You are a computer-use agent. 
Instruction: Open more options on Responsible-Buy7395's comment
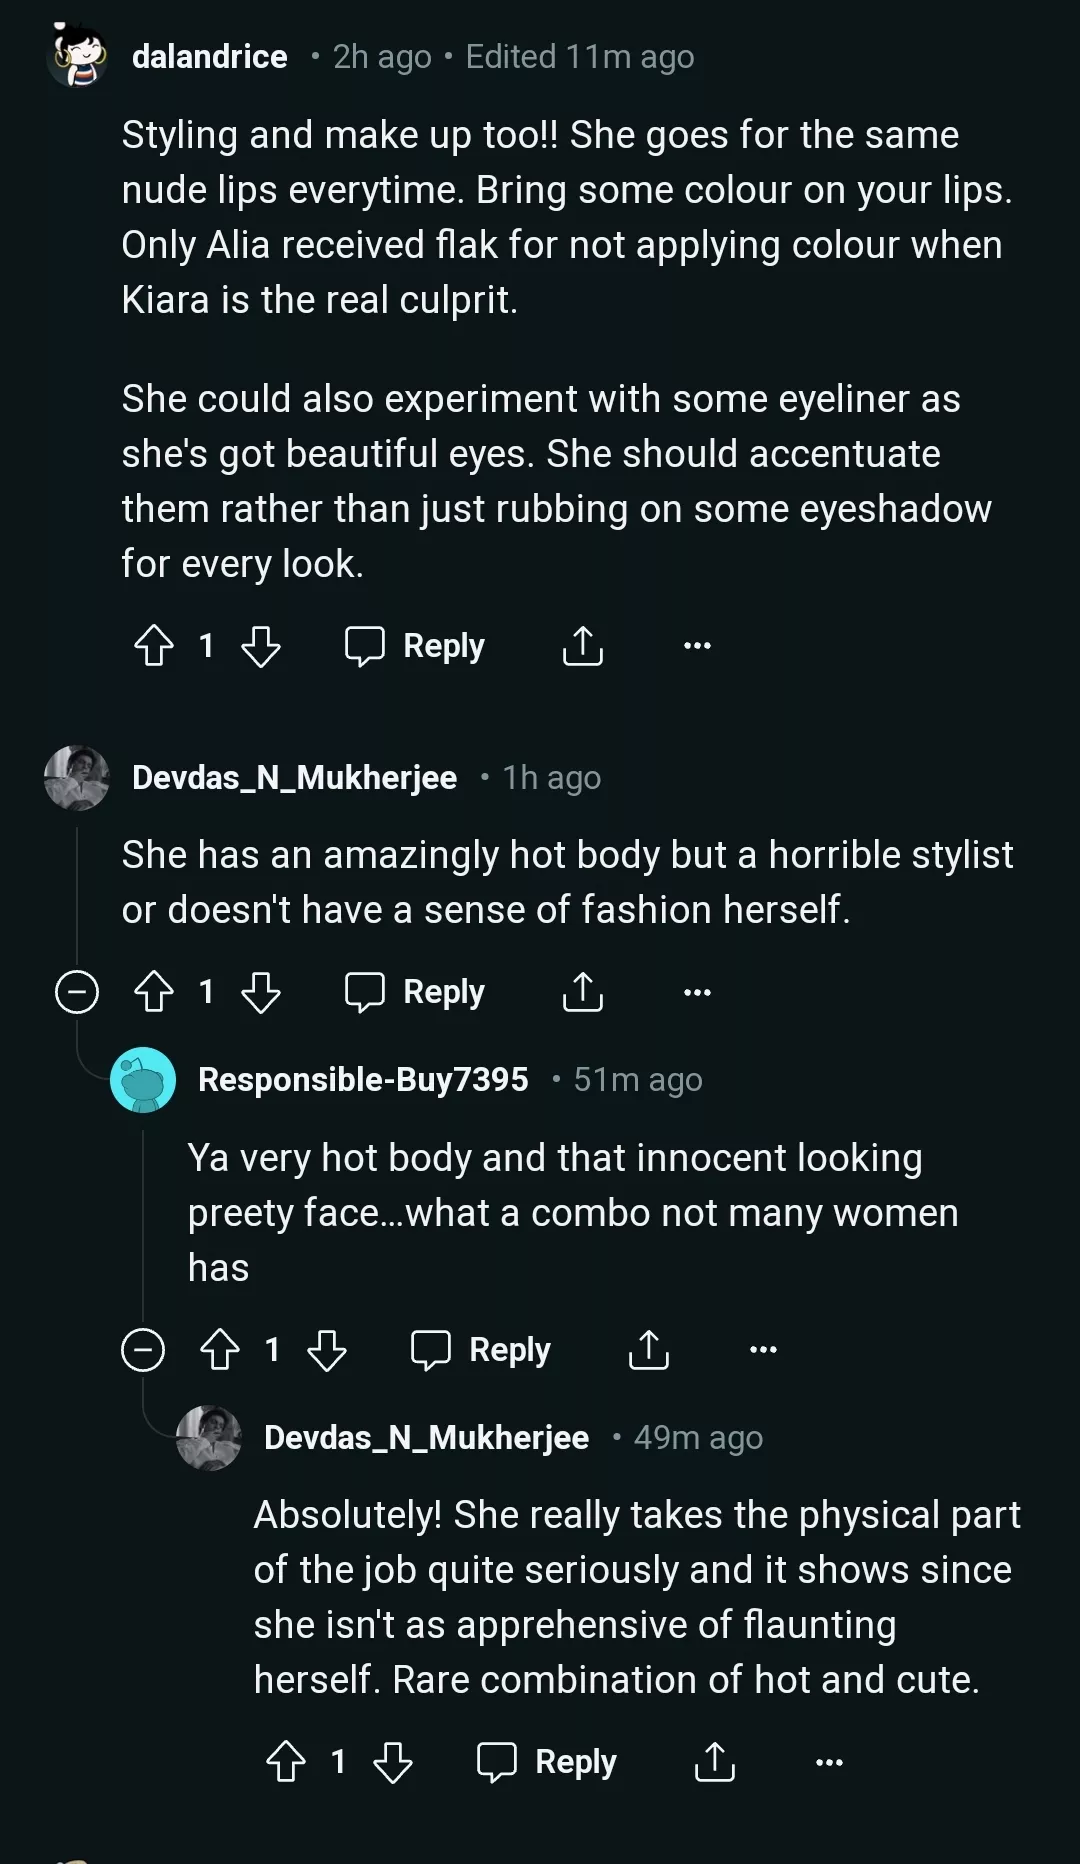click(763, 1350)
